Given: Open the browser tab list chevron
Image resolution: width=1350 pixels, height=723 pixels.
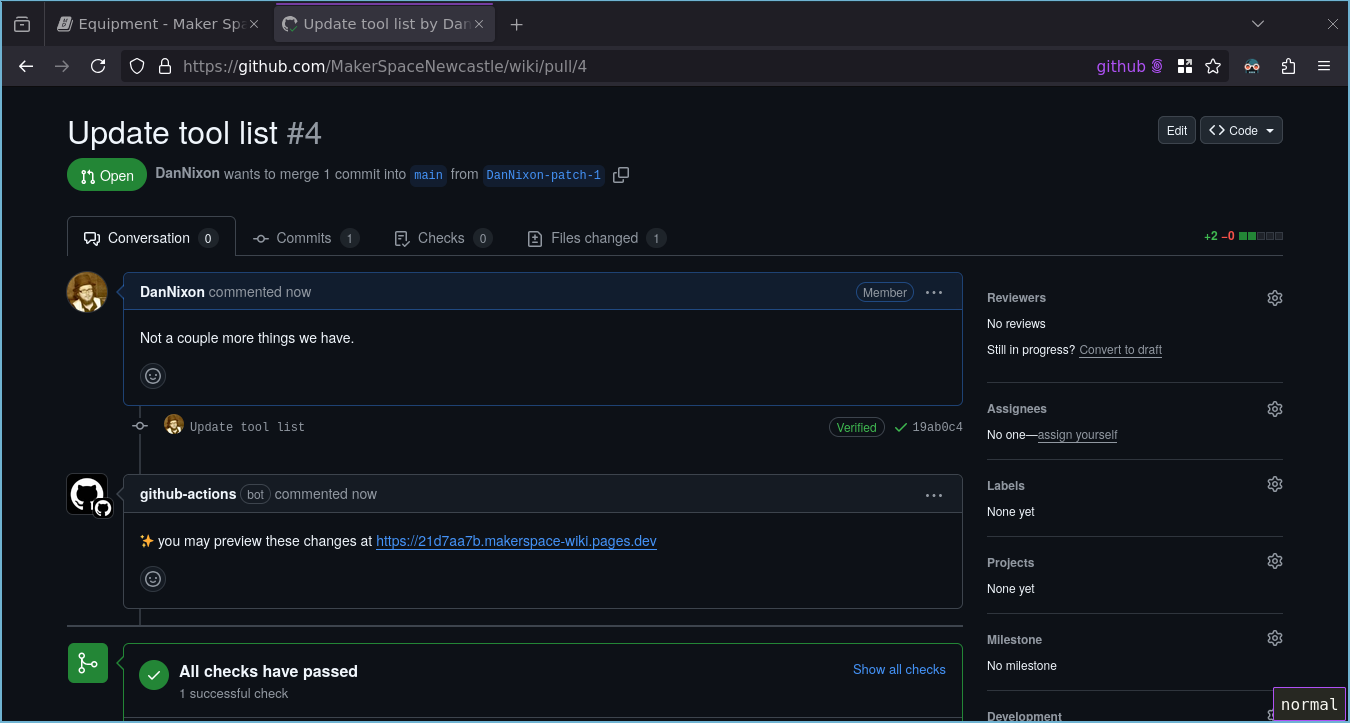Looking at the screenshot, I should 1257,23.
